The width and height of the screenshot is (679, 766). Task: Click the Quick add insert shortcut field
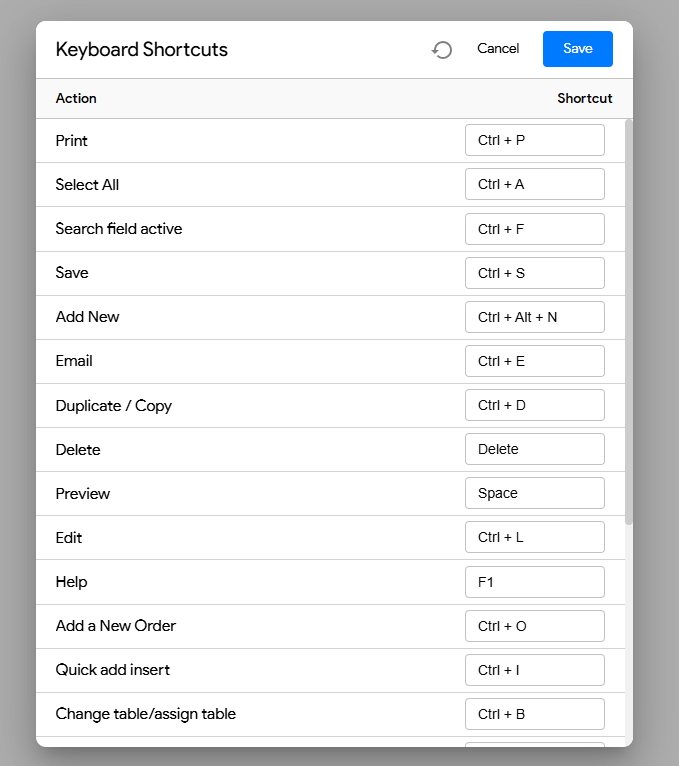[x=535, y=670]
